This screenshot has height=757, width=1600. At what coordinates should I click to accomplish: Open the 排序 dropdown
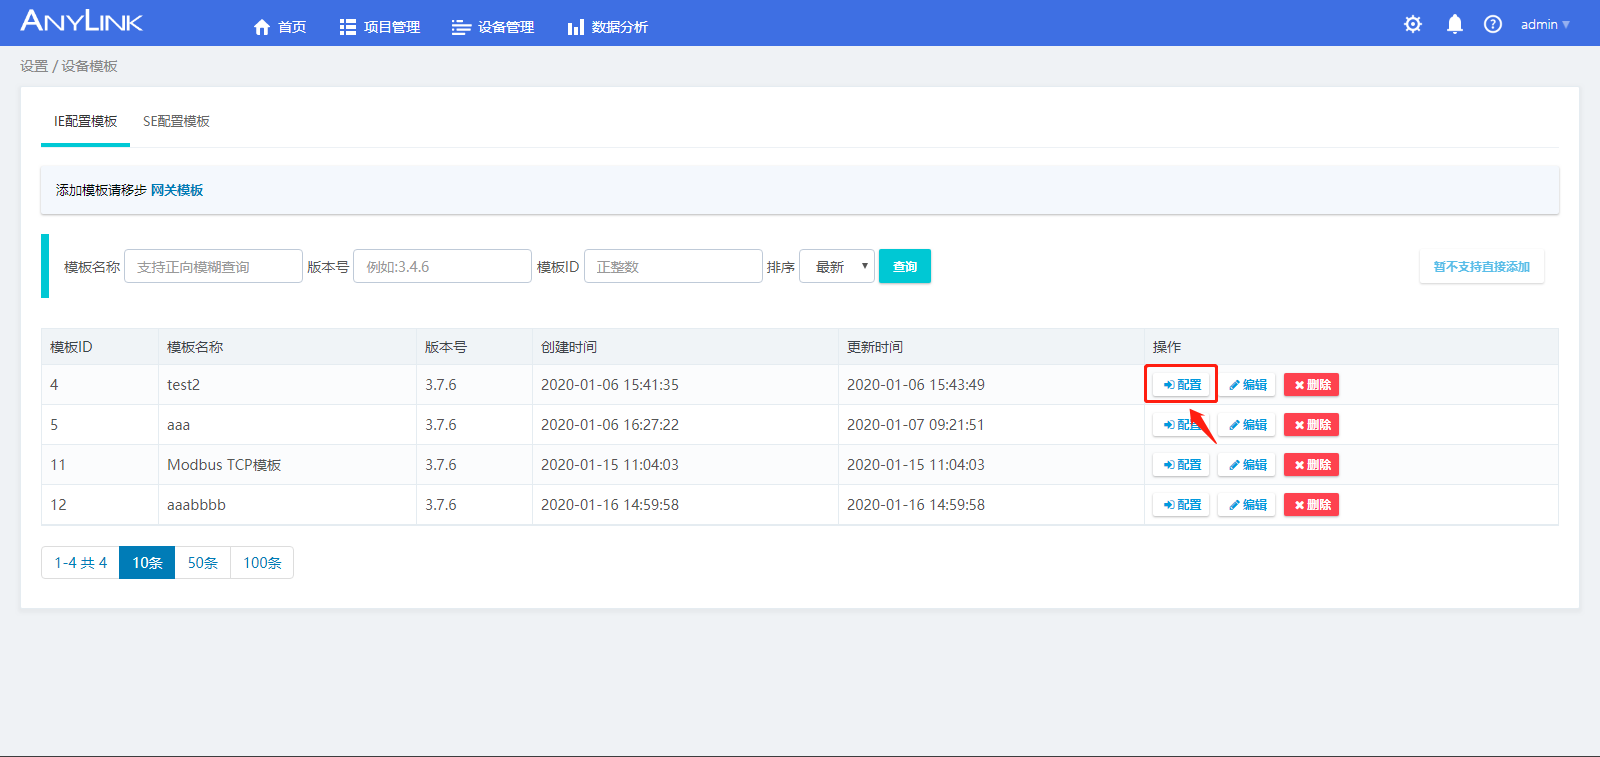pyautogui.click(x=837, y=266)
